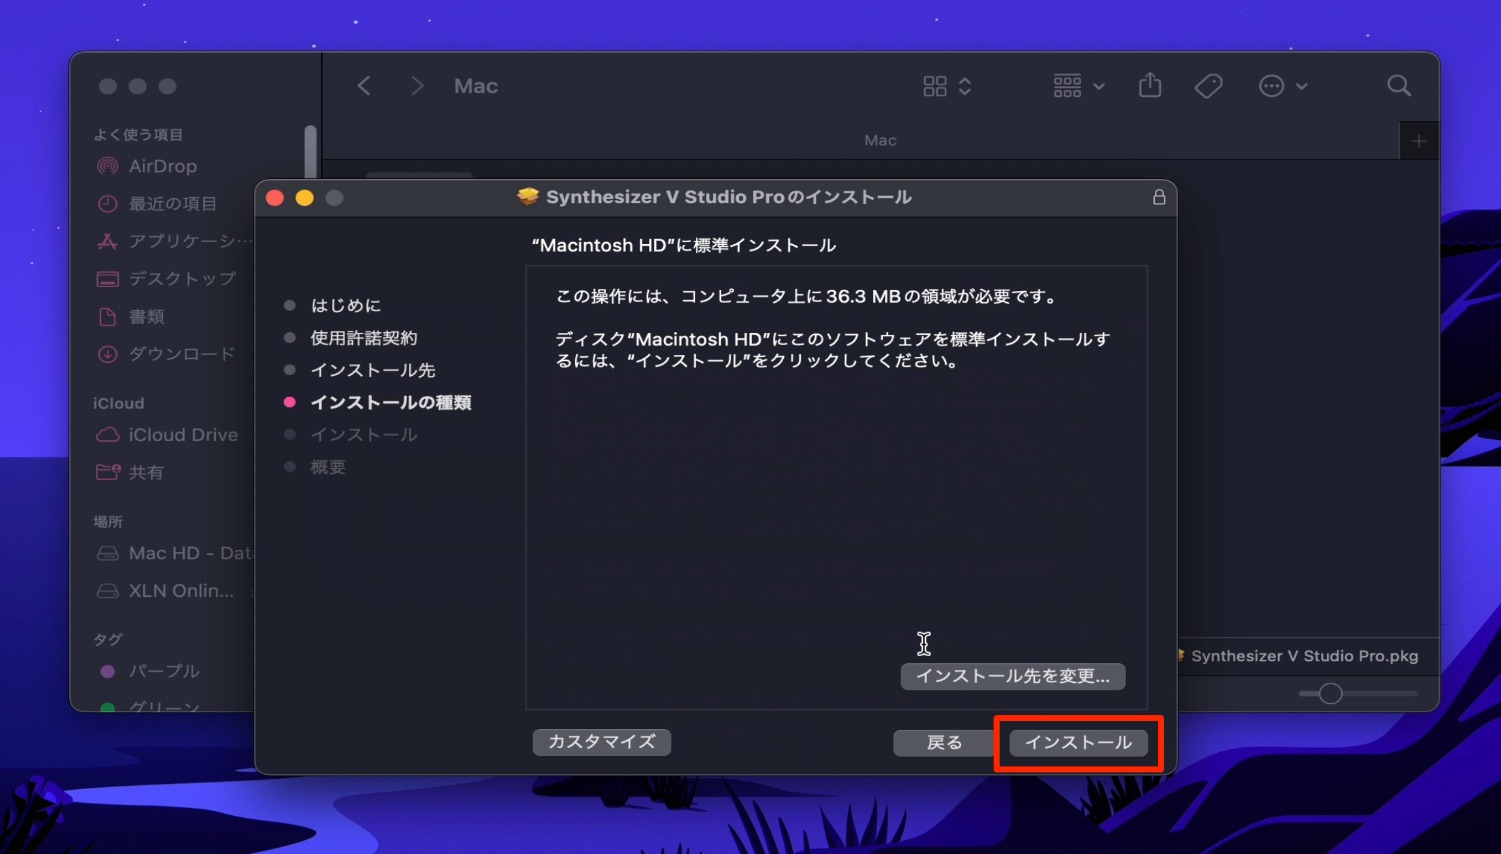Switch Finder icon view mode
This screenshot has height=854, width=1501.
946,86
